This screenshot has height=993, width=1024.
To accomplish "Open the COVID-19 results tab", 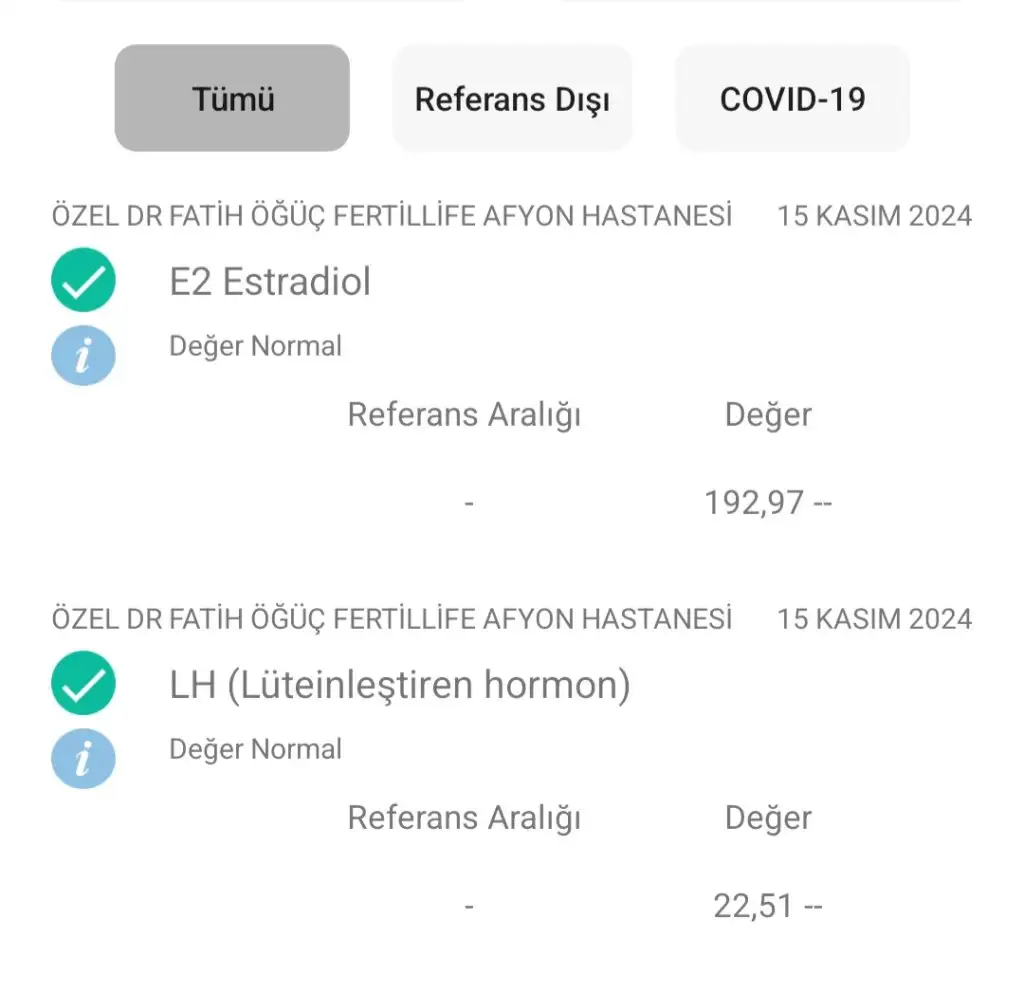I will pos(792,99).
